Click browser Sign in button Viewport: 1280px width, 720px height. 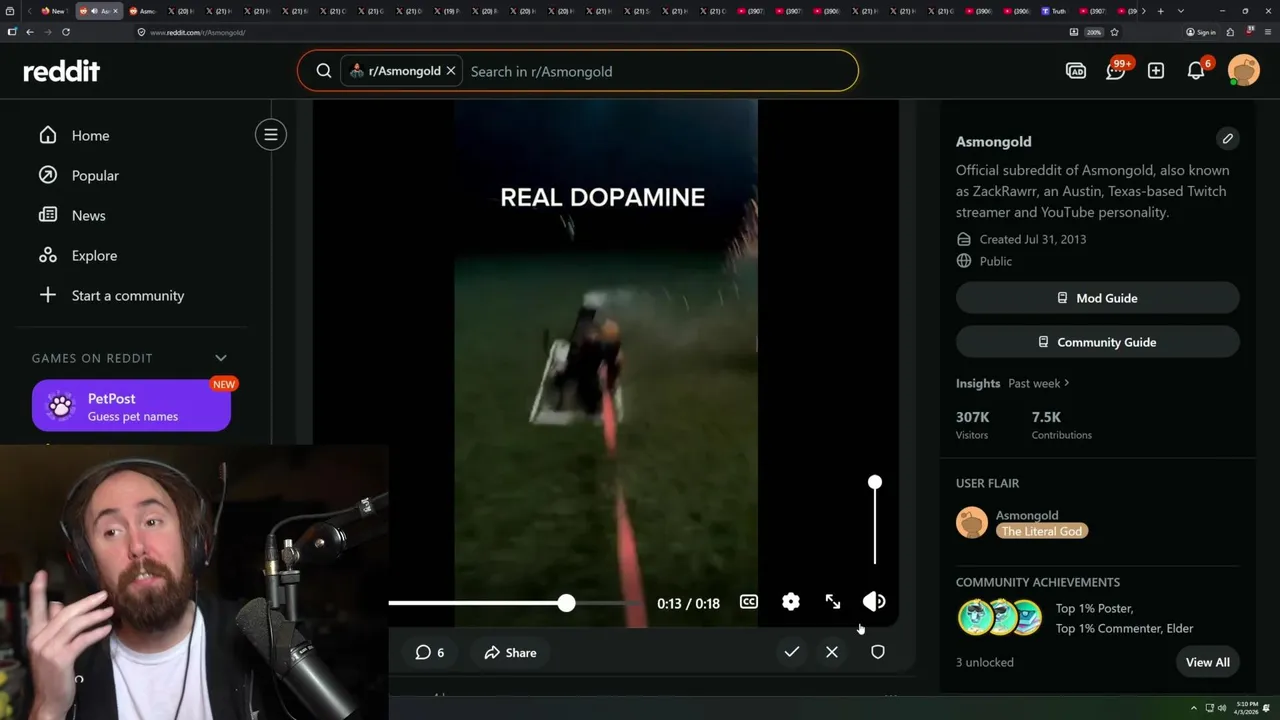click(x=1201, y=32)
